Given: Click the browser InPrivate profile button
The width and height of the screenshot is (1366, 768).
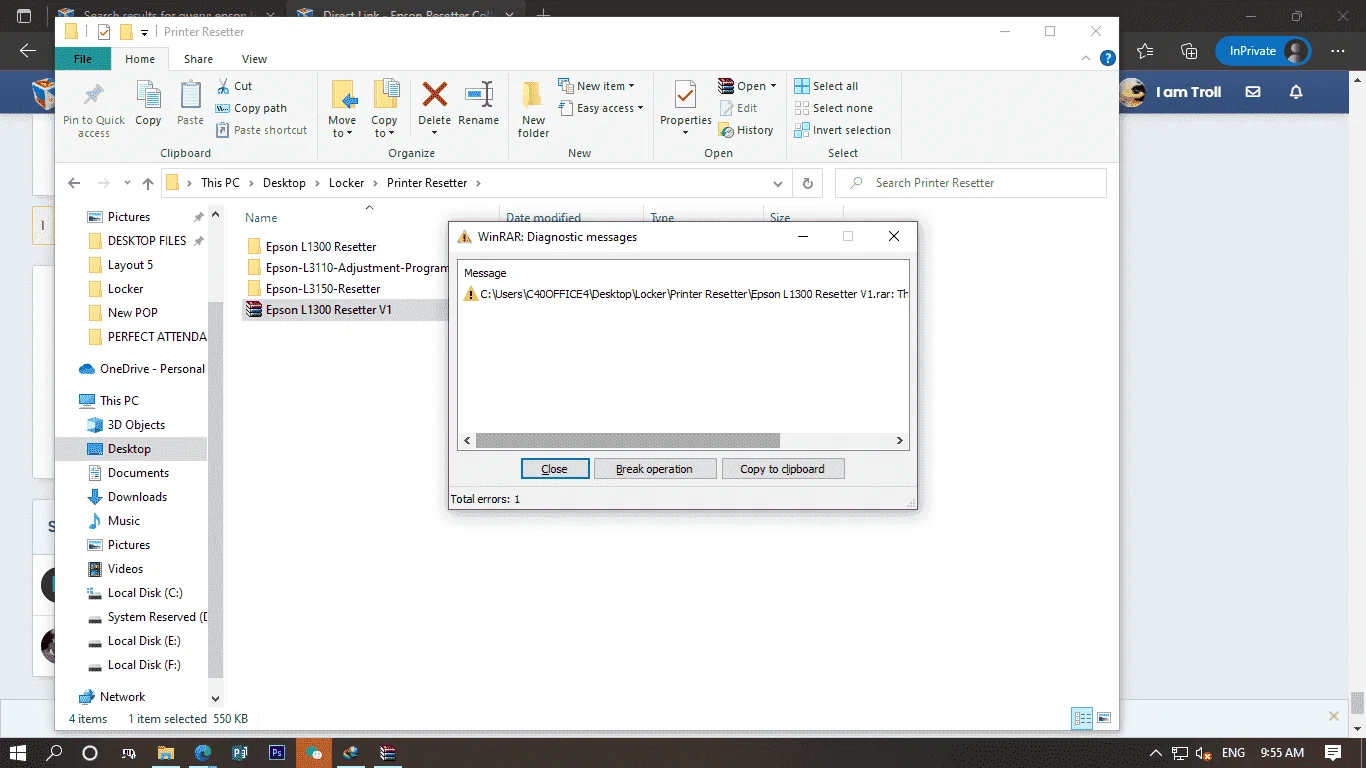Looking at the screenshot, I should 1263,51.
